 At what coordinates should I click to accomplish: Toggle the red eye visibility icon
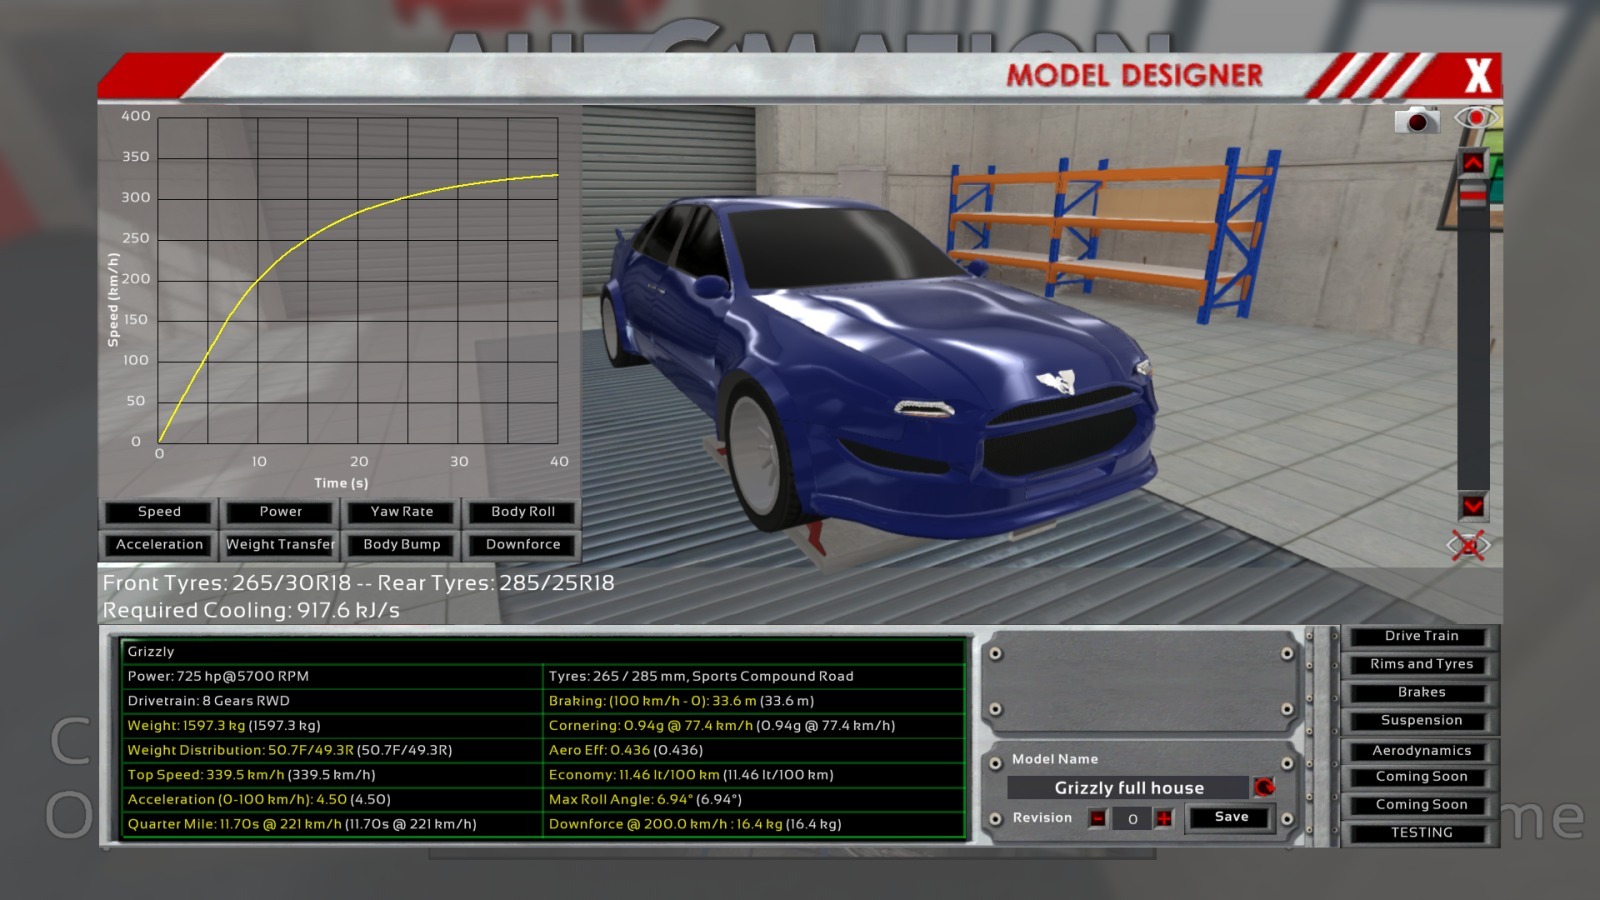coord(1475,118)
